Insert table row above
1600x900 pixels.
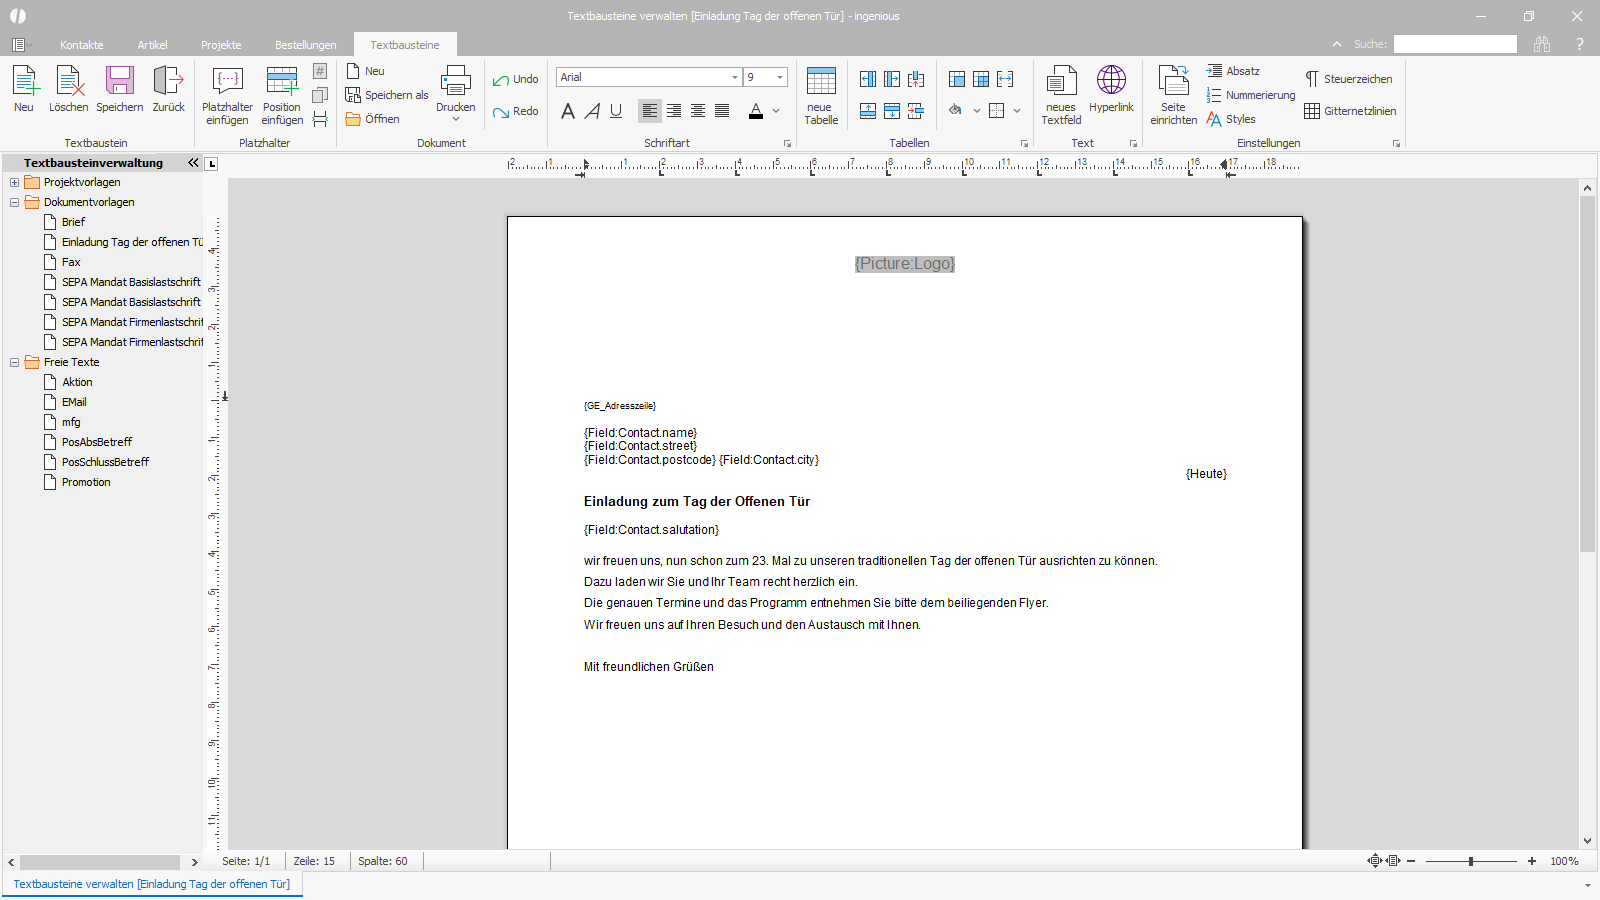pyautogui.click(x=868, y=111)
